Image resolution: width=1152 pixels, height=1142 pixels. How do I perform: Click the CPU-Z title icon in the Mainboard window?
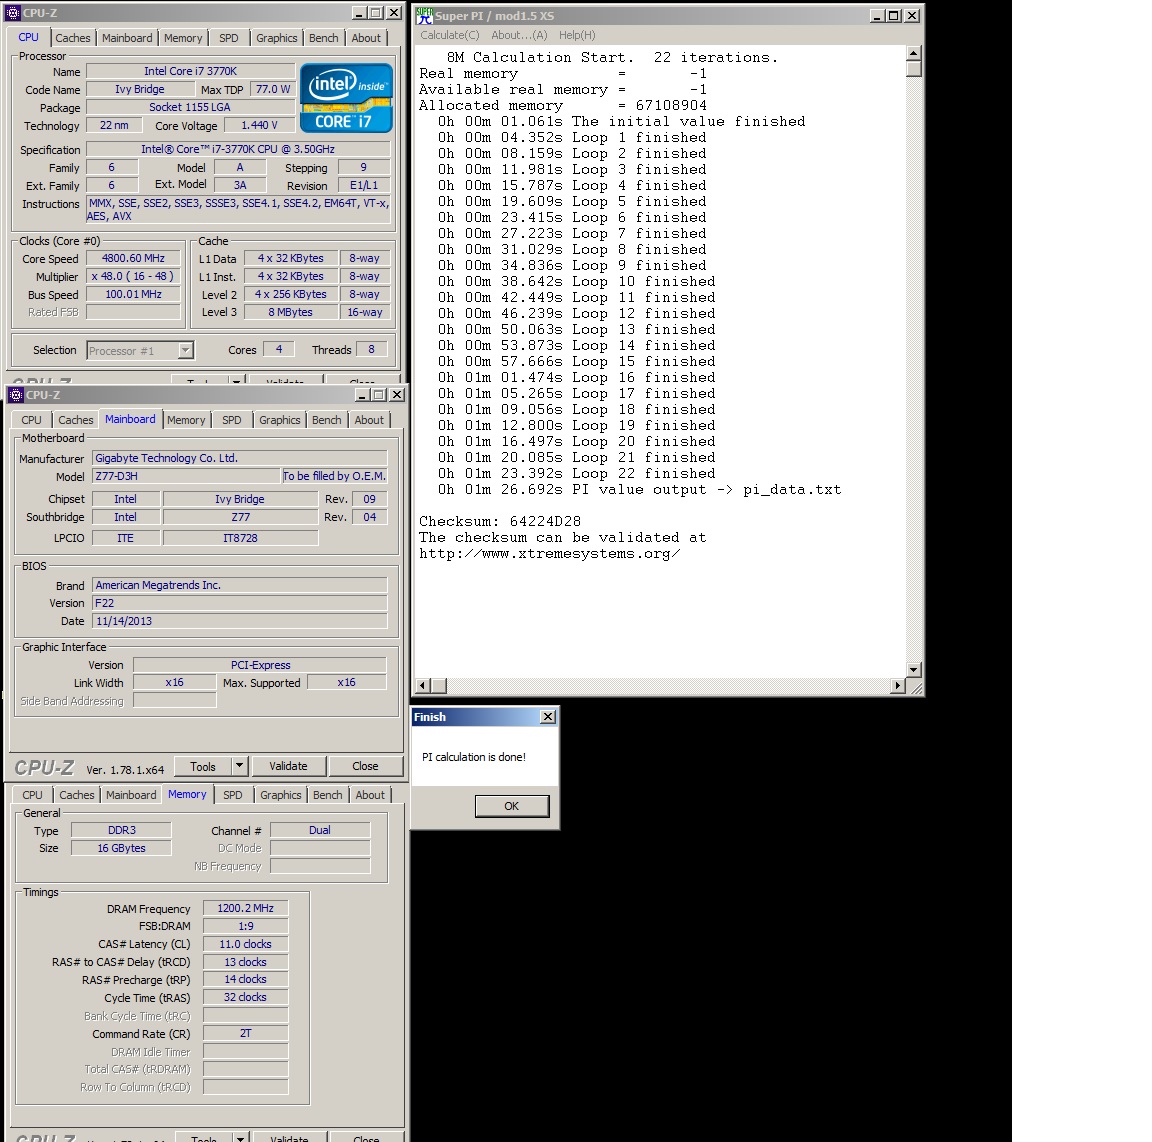(x=16, y=395)
